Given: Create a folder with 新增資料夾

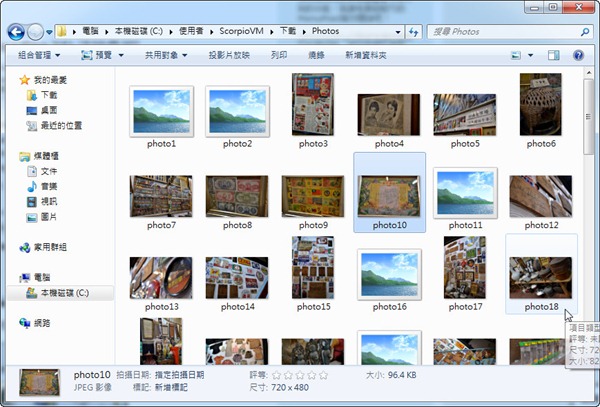Looking at the screenshot, I should point(365,55).
